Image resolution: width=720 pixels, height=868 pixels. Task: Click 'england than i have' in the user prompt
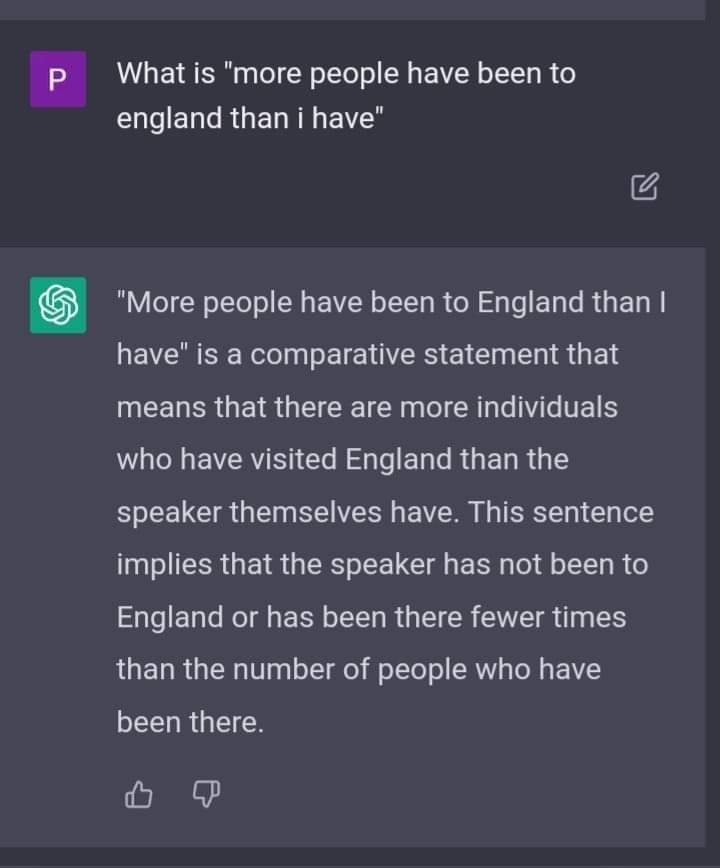[250, 118]
